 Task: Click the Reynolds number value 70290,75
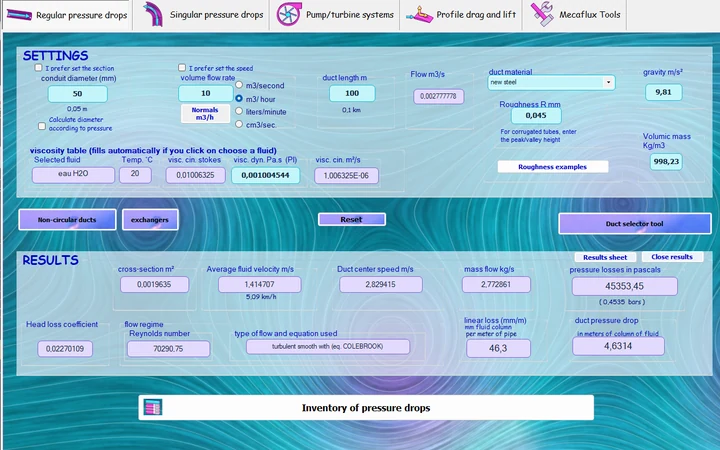pyautogui.click(x=169, y=349)
